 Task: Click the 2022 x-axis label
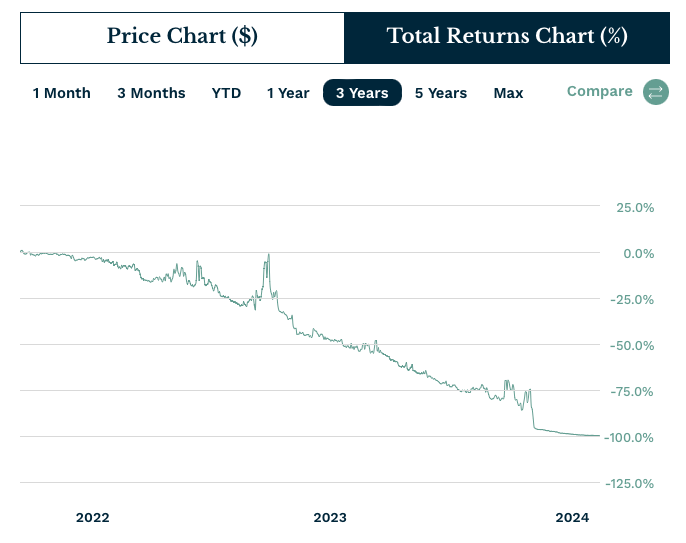coord(92,517)
